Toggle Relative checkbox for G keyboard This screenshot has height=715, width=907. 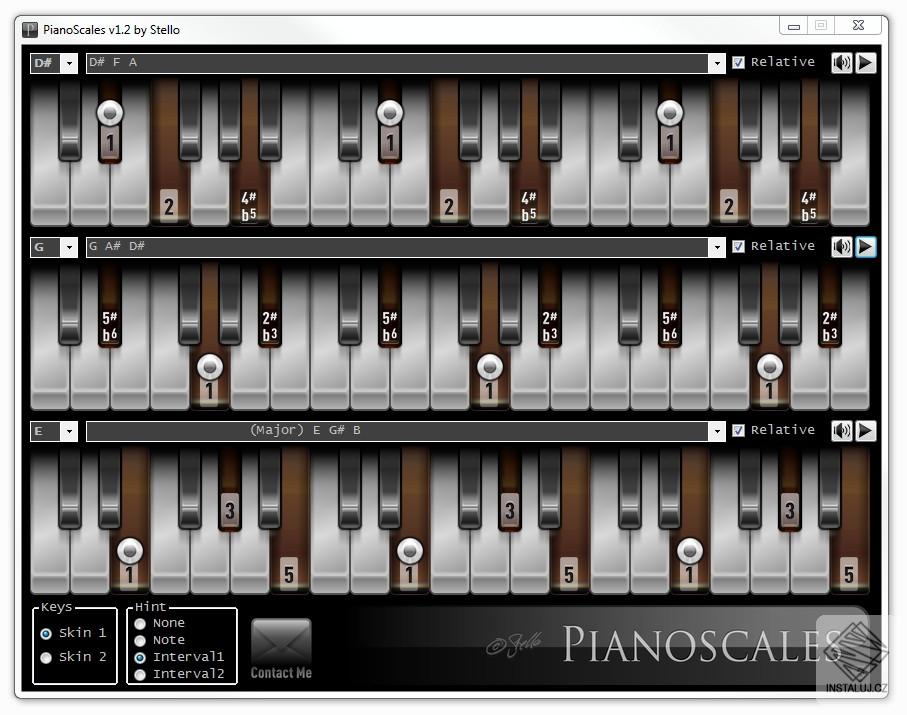tap(738, 246)
